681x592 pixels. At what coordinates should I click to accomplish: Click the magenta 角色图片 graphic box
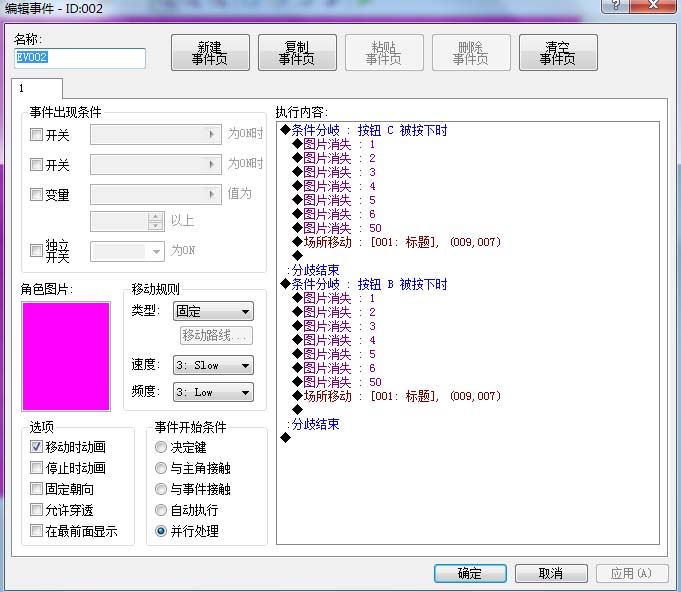pyautogui.click(x=66, y=357)
